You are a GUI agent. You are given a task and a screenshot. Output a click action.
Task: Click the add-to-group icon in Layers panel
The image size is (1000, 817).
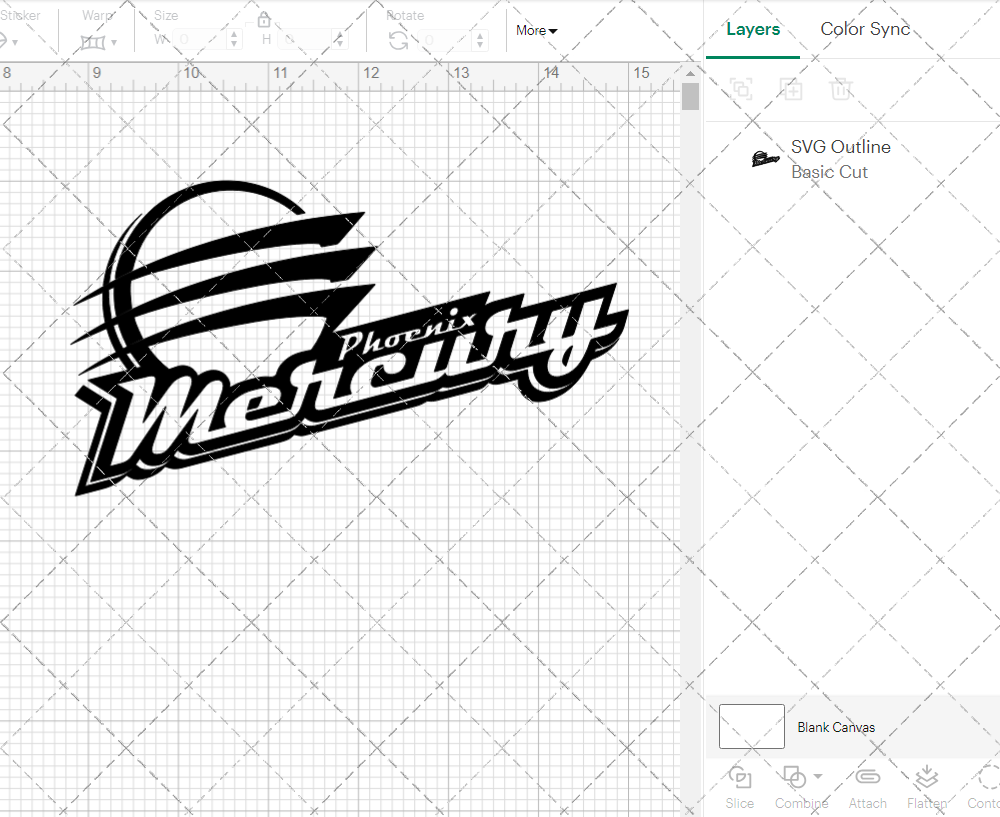point(791,89)
